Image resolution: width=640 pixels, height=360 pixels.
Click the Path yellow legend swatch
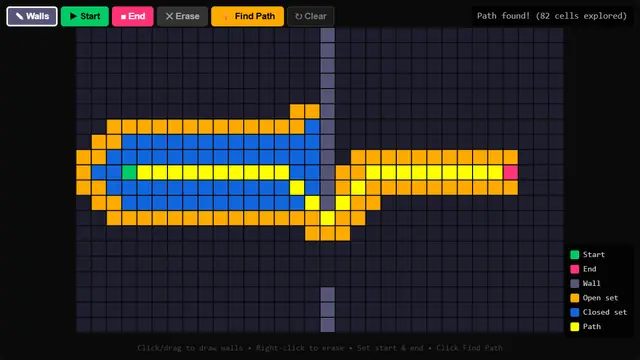pos(575,327)
